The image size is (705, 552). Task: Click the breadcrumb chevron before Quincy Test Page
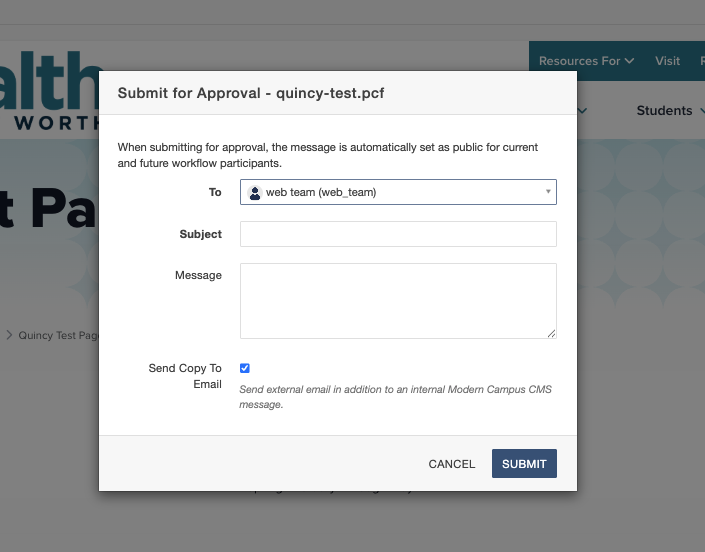tap(9, 335)
